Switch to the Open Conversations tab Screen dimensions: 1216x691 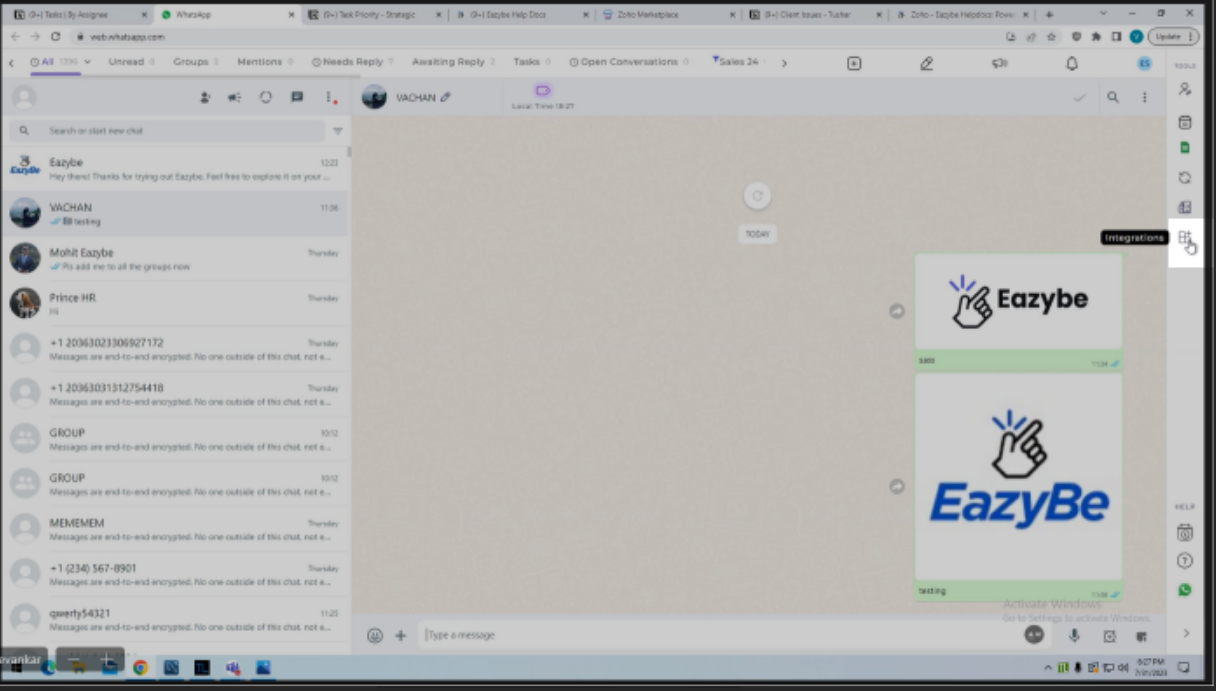(x=629, y=62)
